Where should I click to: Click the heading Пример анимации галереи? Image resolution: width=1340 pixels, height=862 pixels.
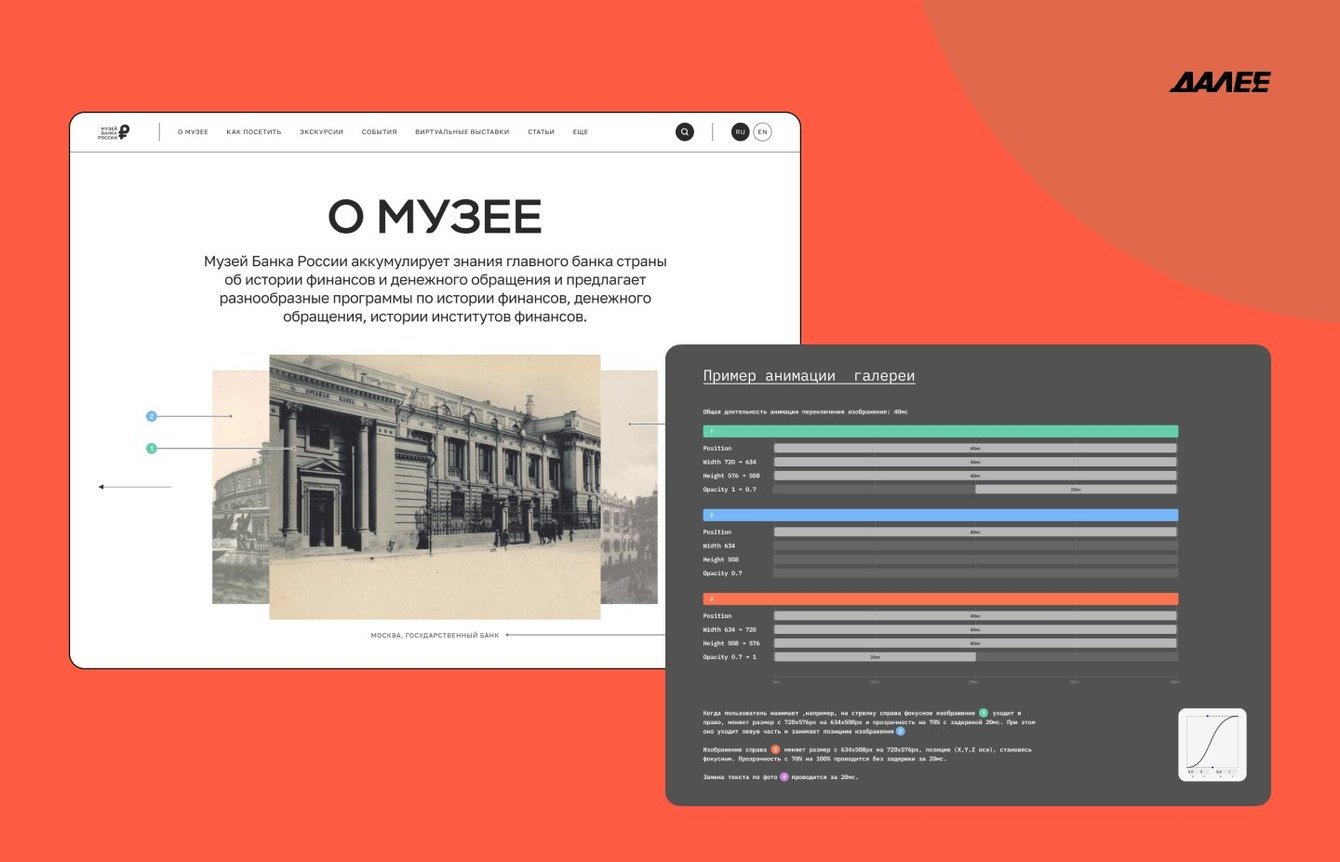(x=809, y=376)
